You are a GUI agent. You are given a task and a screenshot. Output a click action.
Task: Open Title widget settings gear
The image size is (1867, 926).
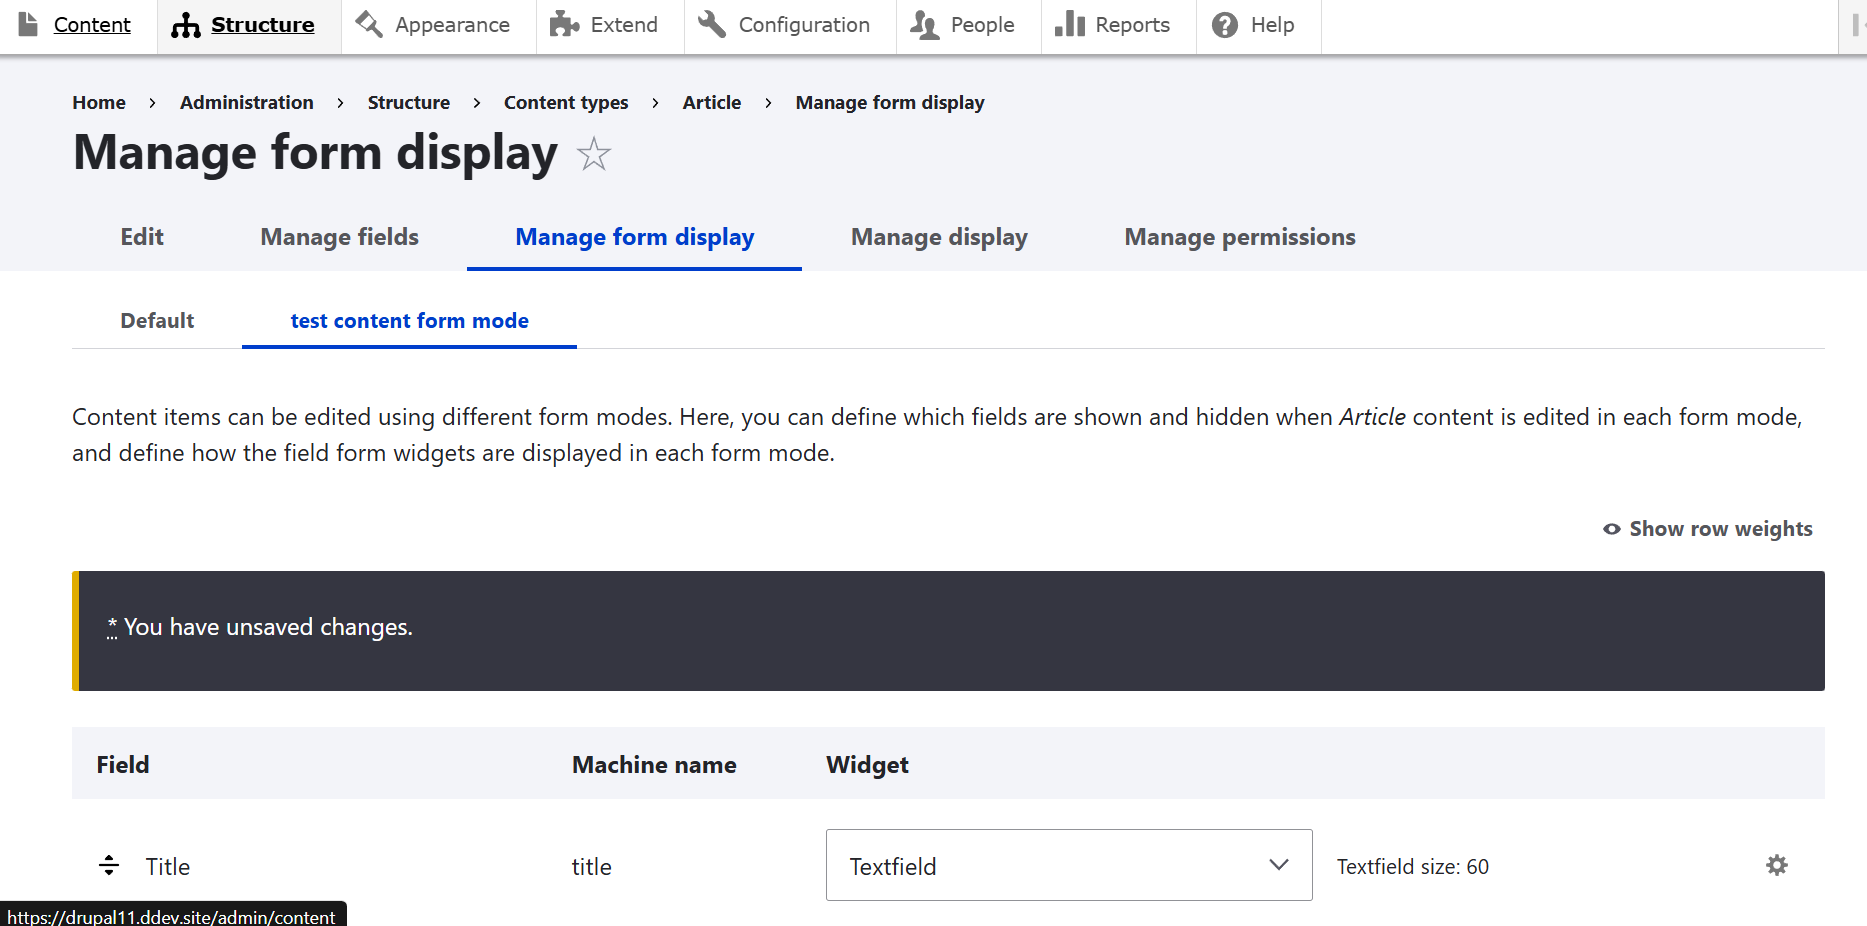pyautogui.click(x=1776, y=865)
